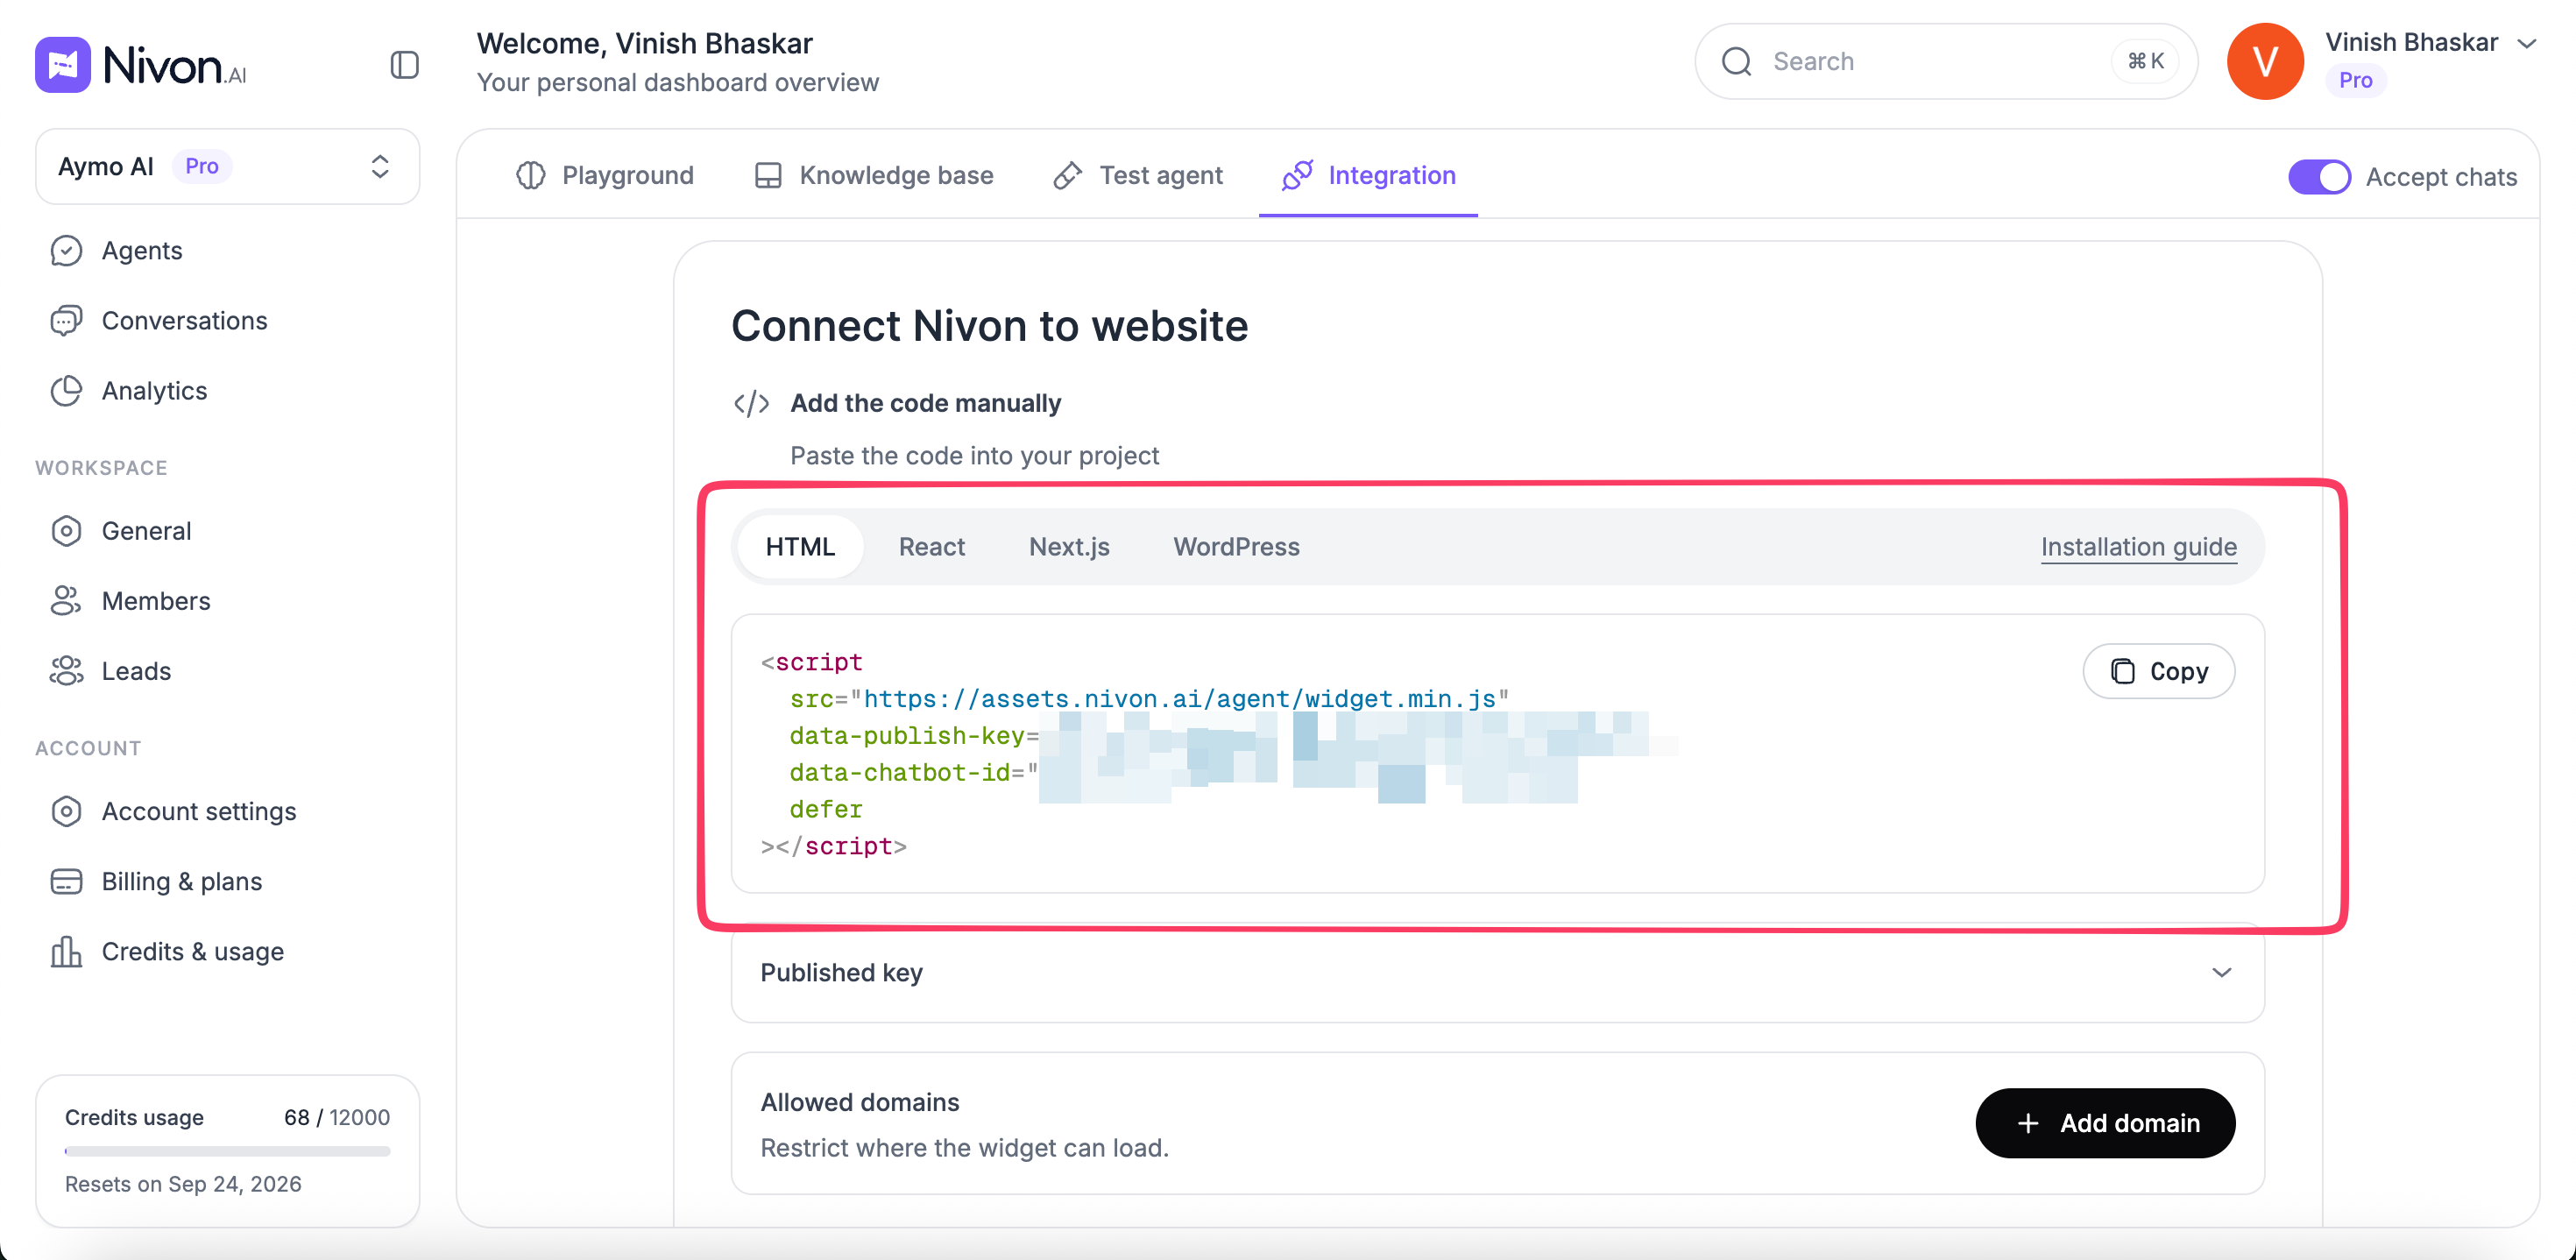Click the Nivon AI logo

pos(141,65)
